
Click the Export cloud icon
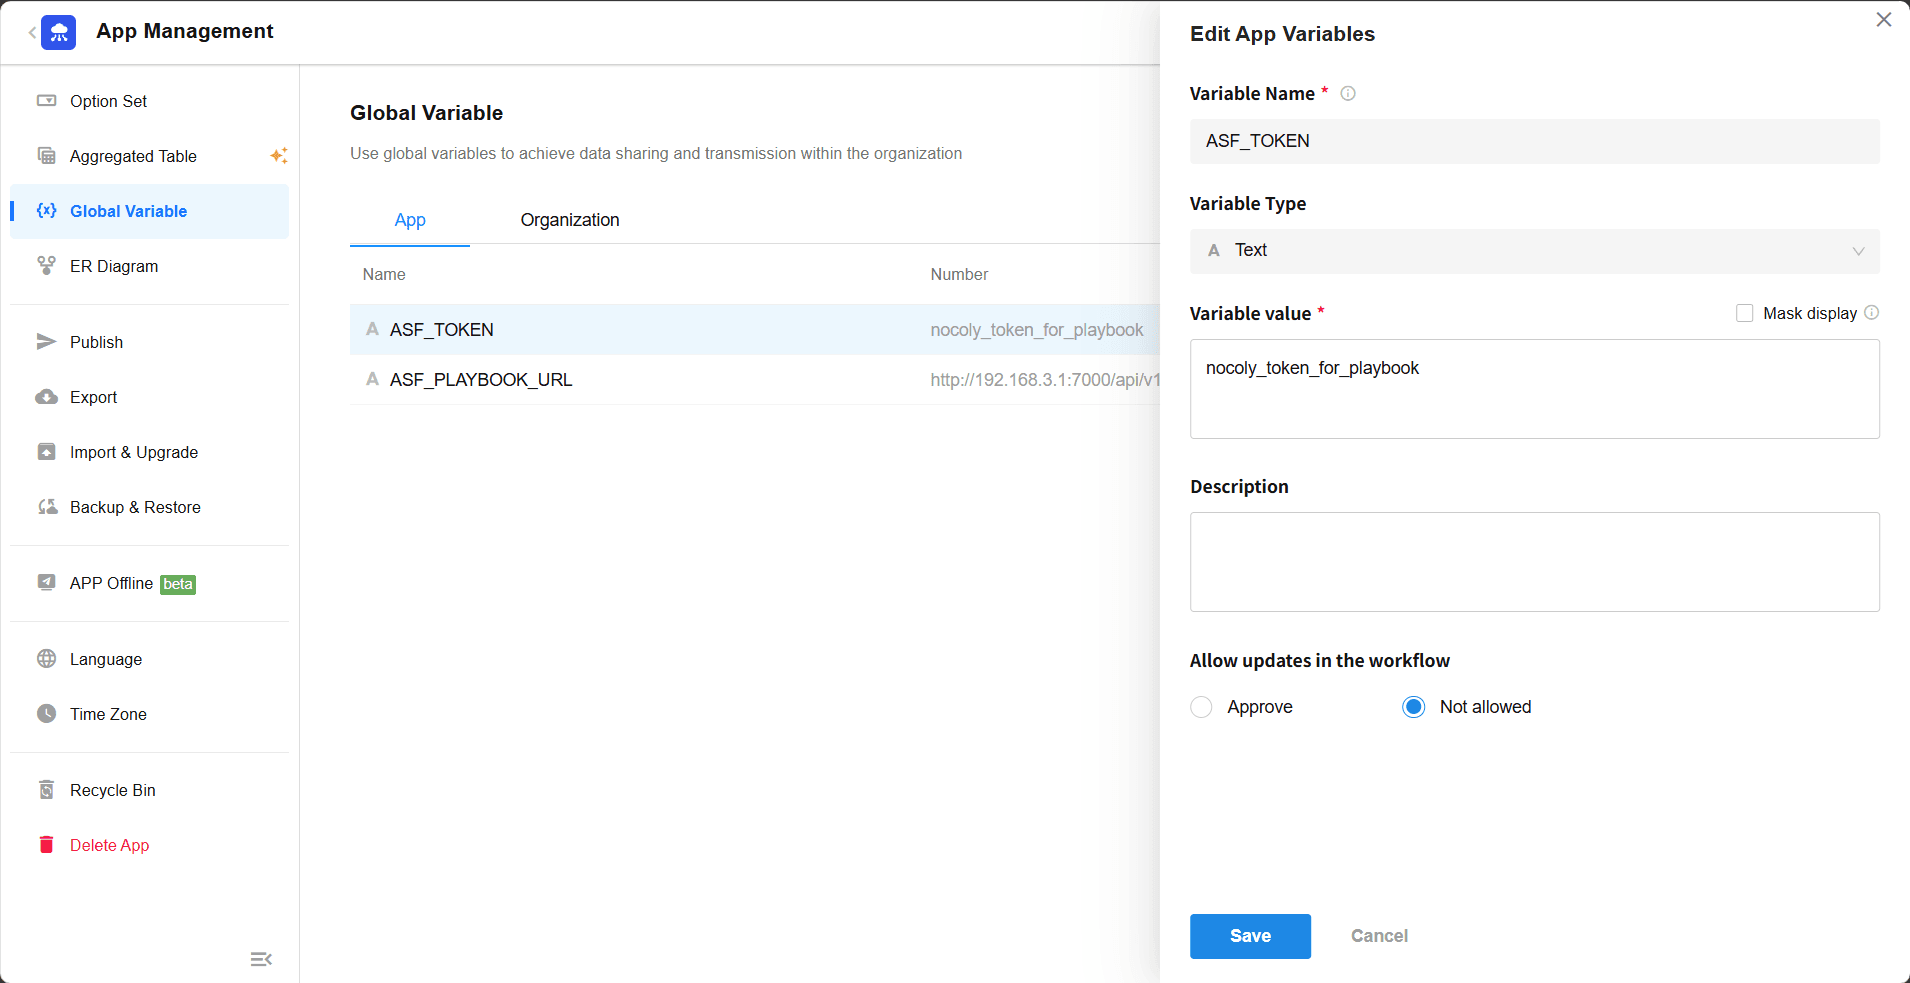46,397
